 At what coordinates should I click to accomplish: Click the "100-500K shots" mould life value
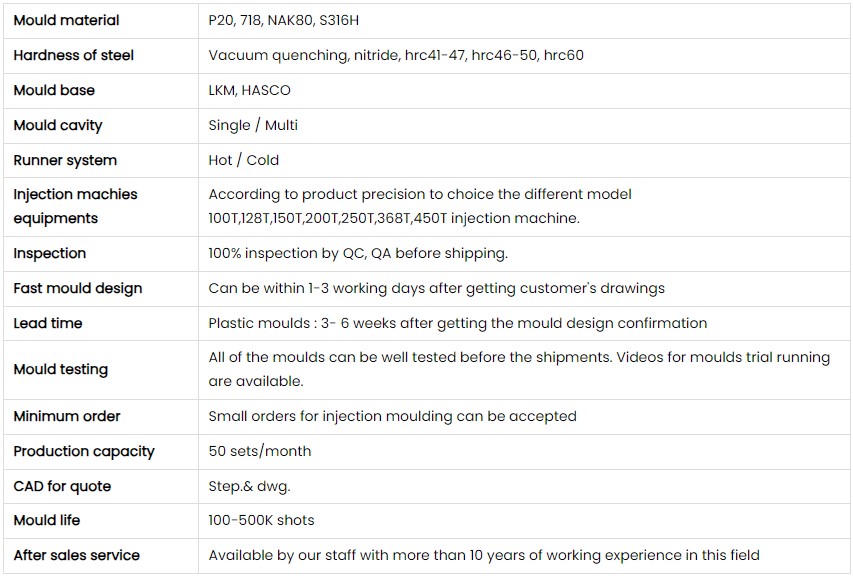point(261,520)
